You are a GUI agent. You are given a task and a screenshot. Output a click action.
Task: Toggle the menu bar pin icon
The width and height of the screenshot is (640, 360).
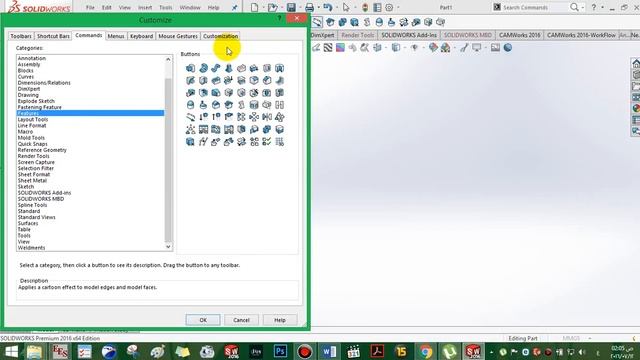(235, 7)
